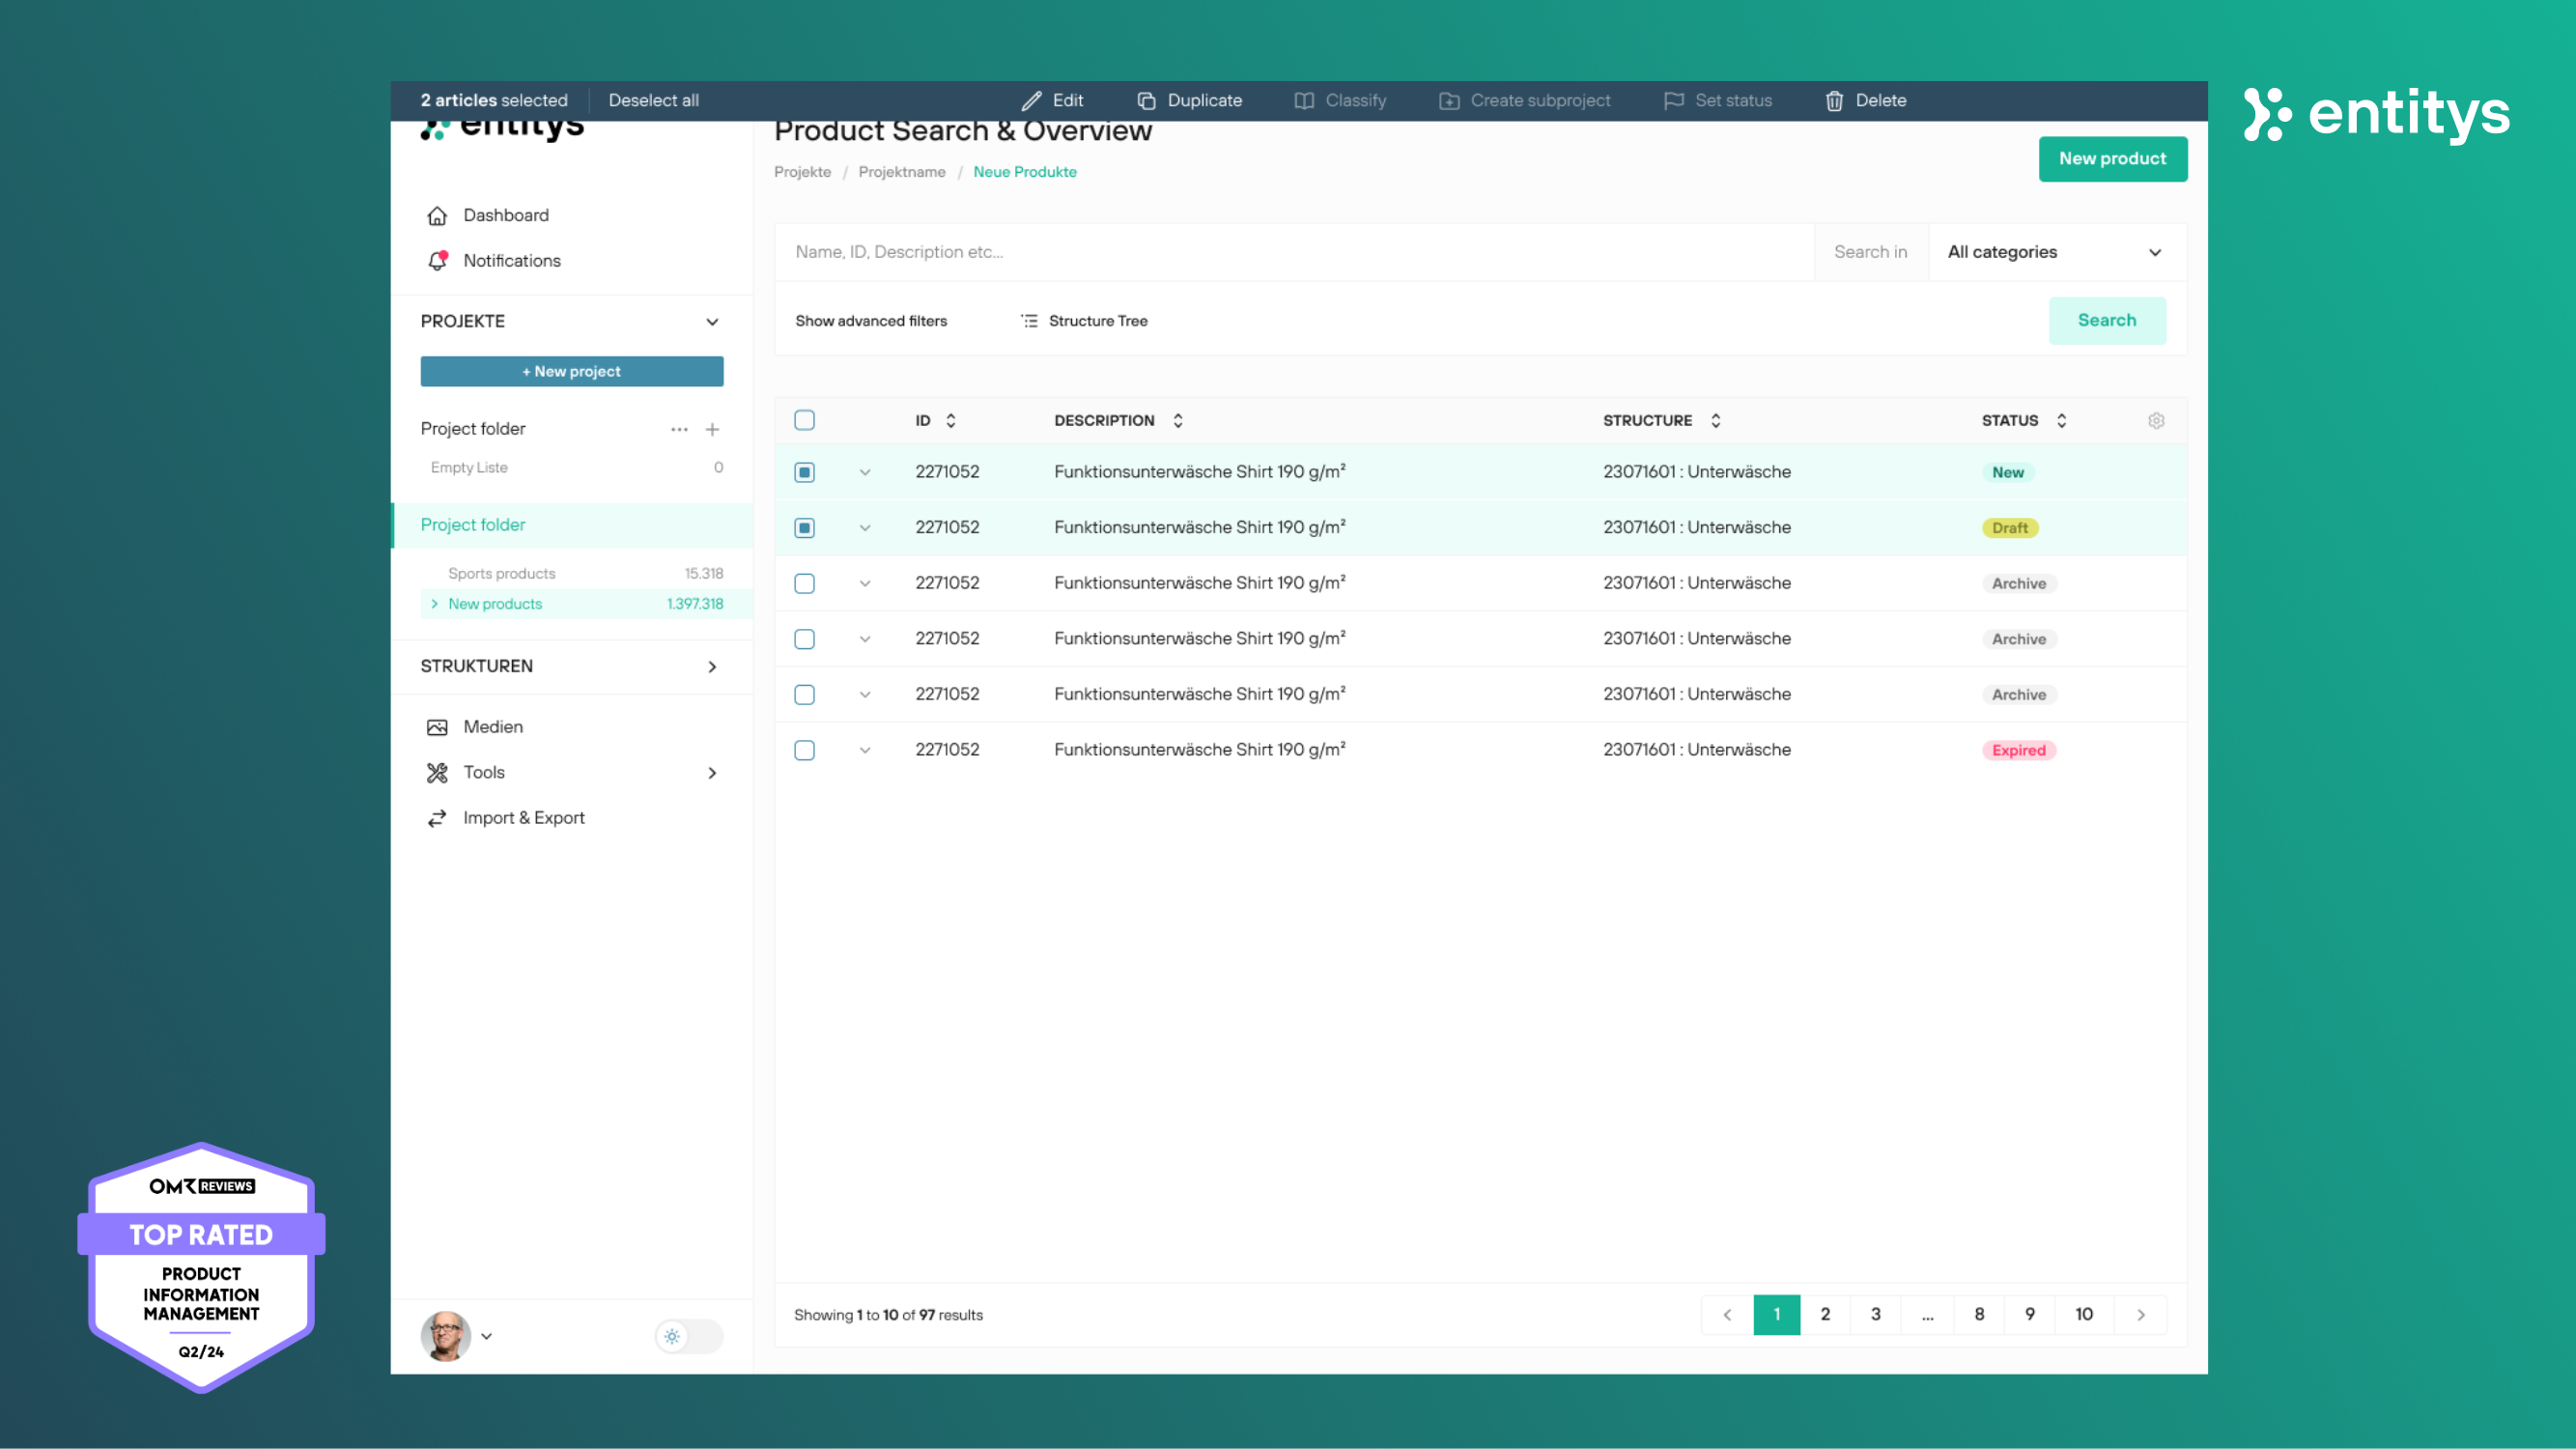Click the Duplicate icon in top bar
Screen dimensions: 2576x1449
click(1146, 101)
